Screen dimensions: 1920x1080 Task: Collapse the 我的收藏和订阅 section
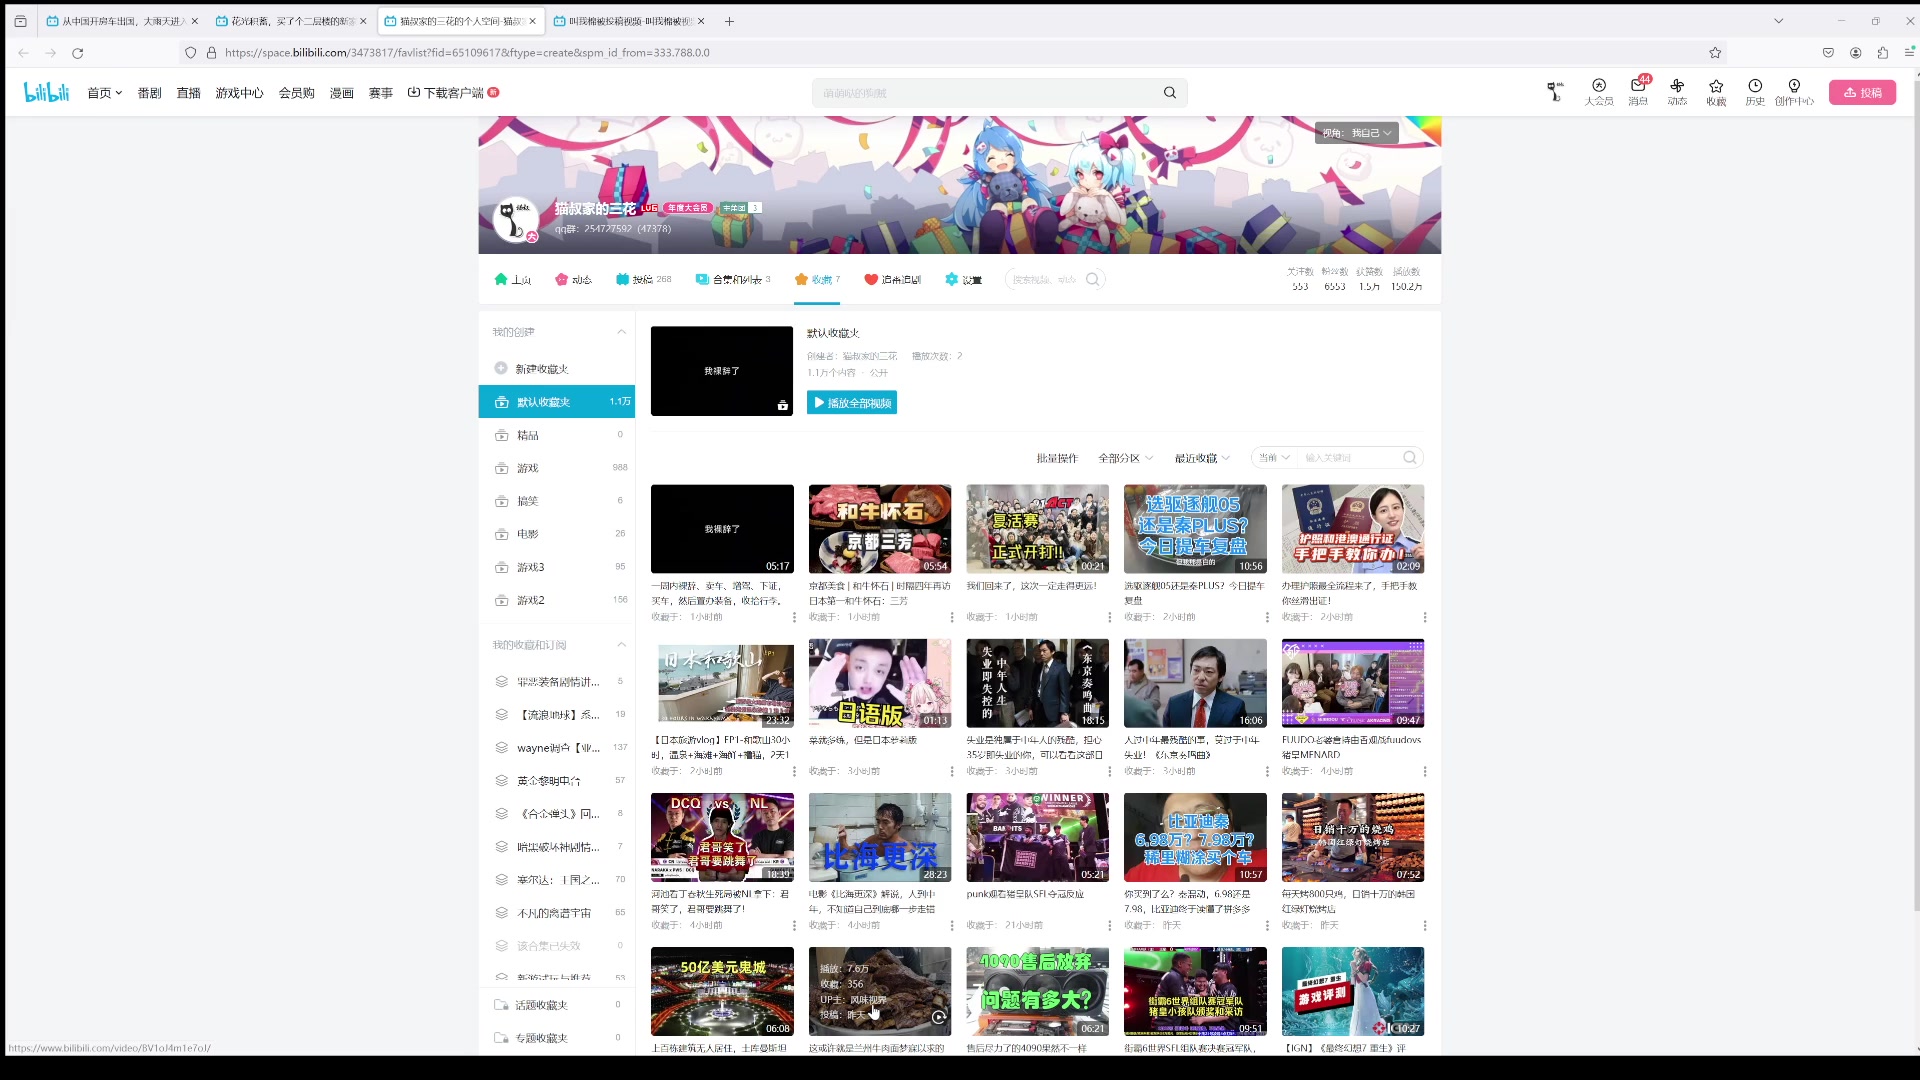(621, 645)
